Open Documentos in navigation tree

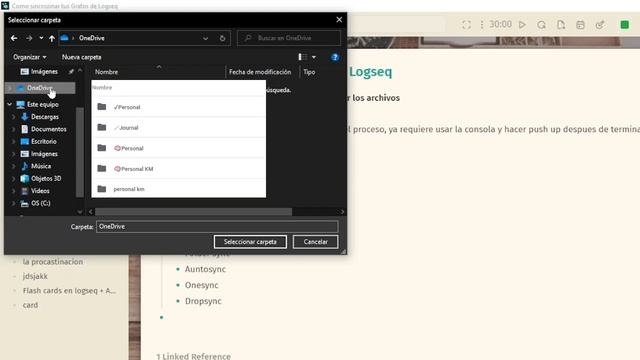pos(48,129)
